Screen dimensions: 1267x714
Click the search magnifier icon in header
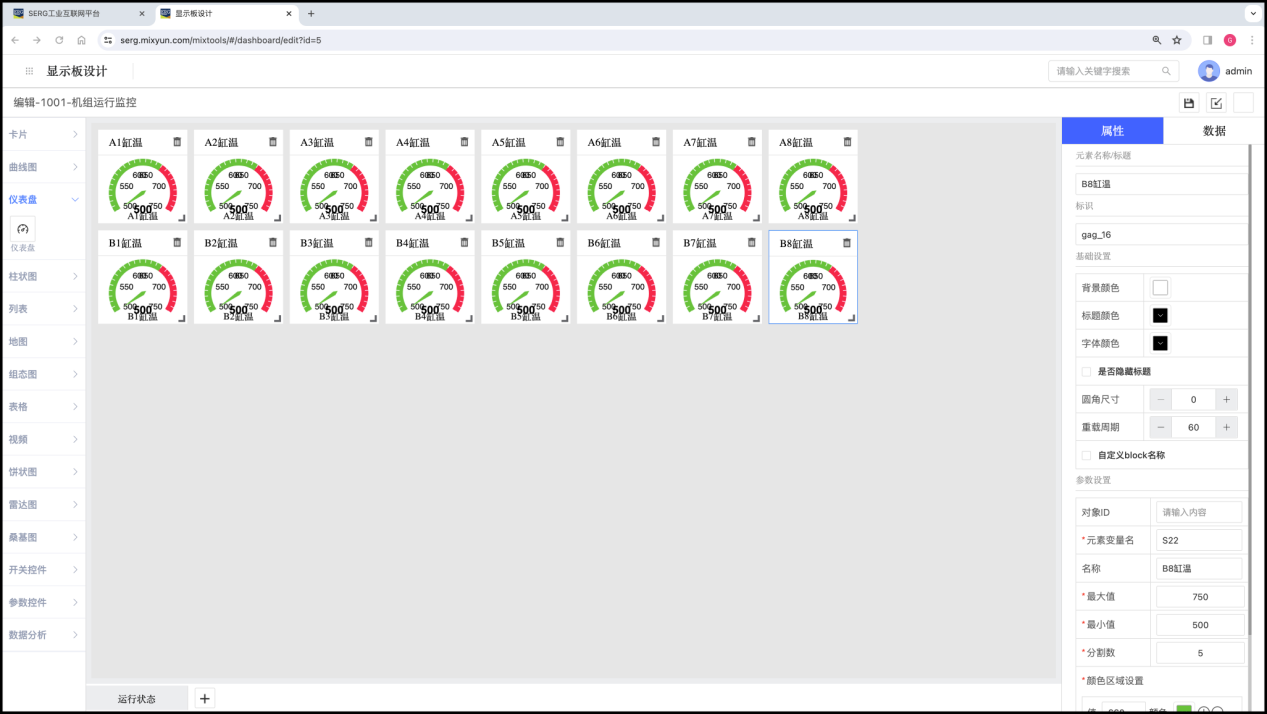pyautogui.click(x=1166, y=71)
